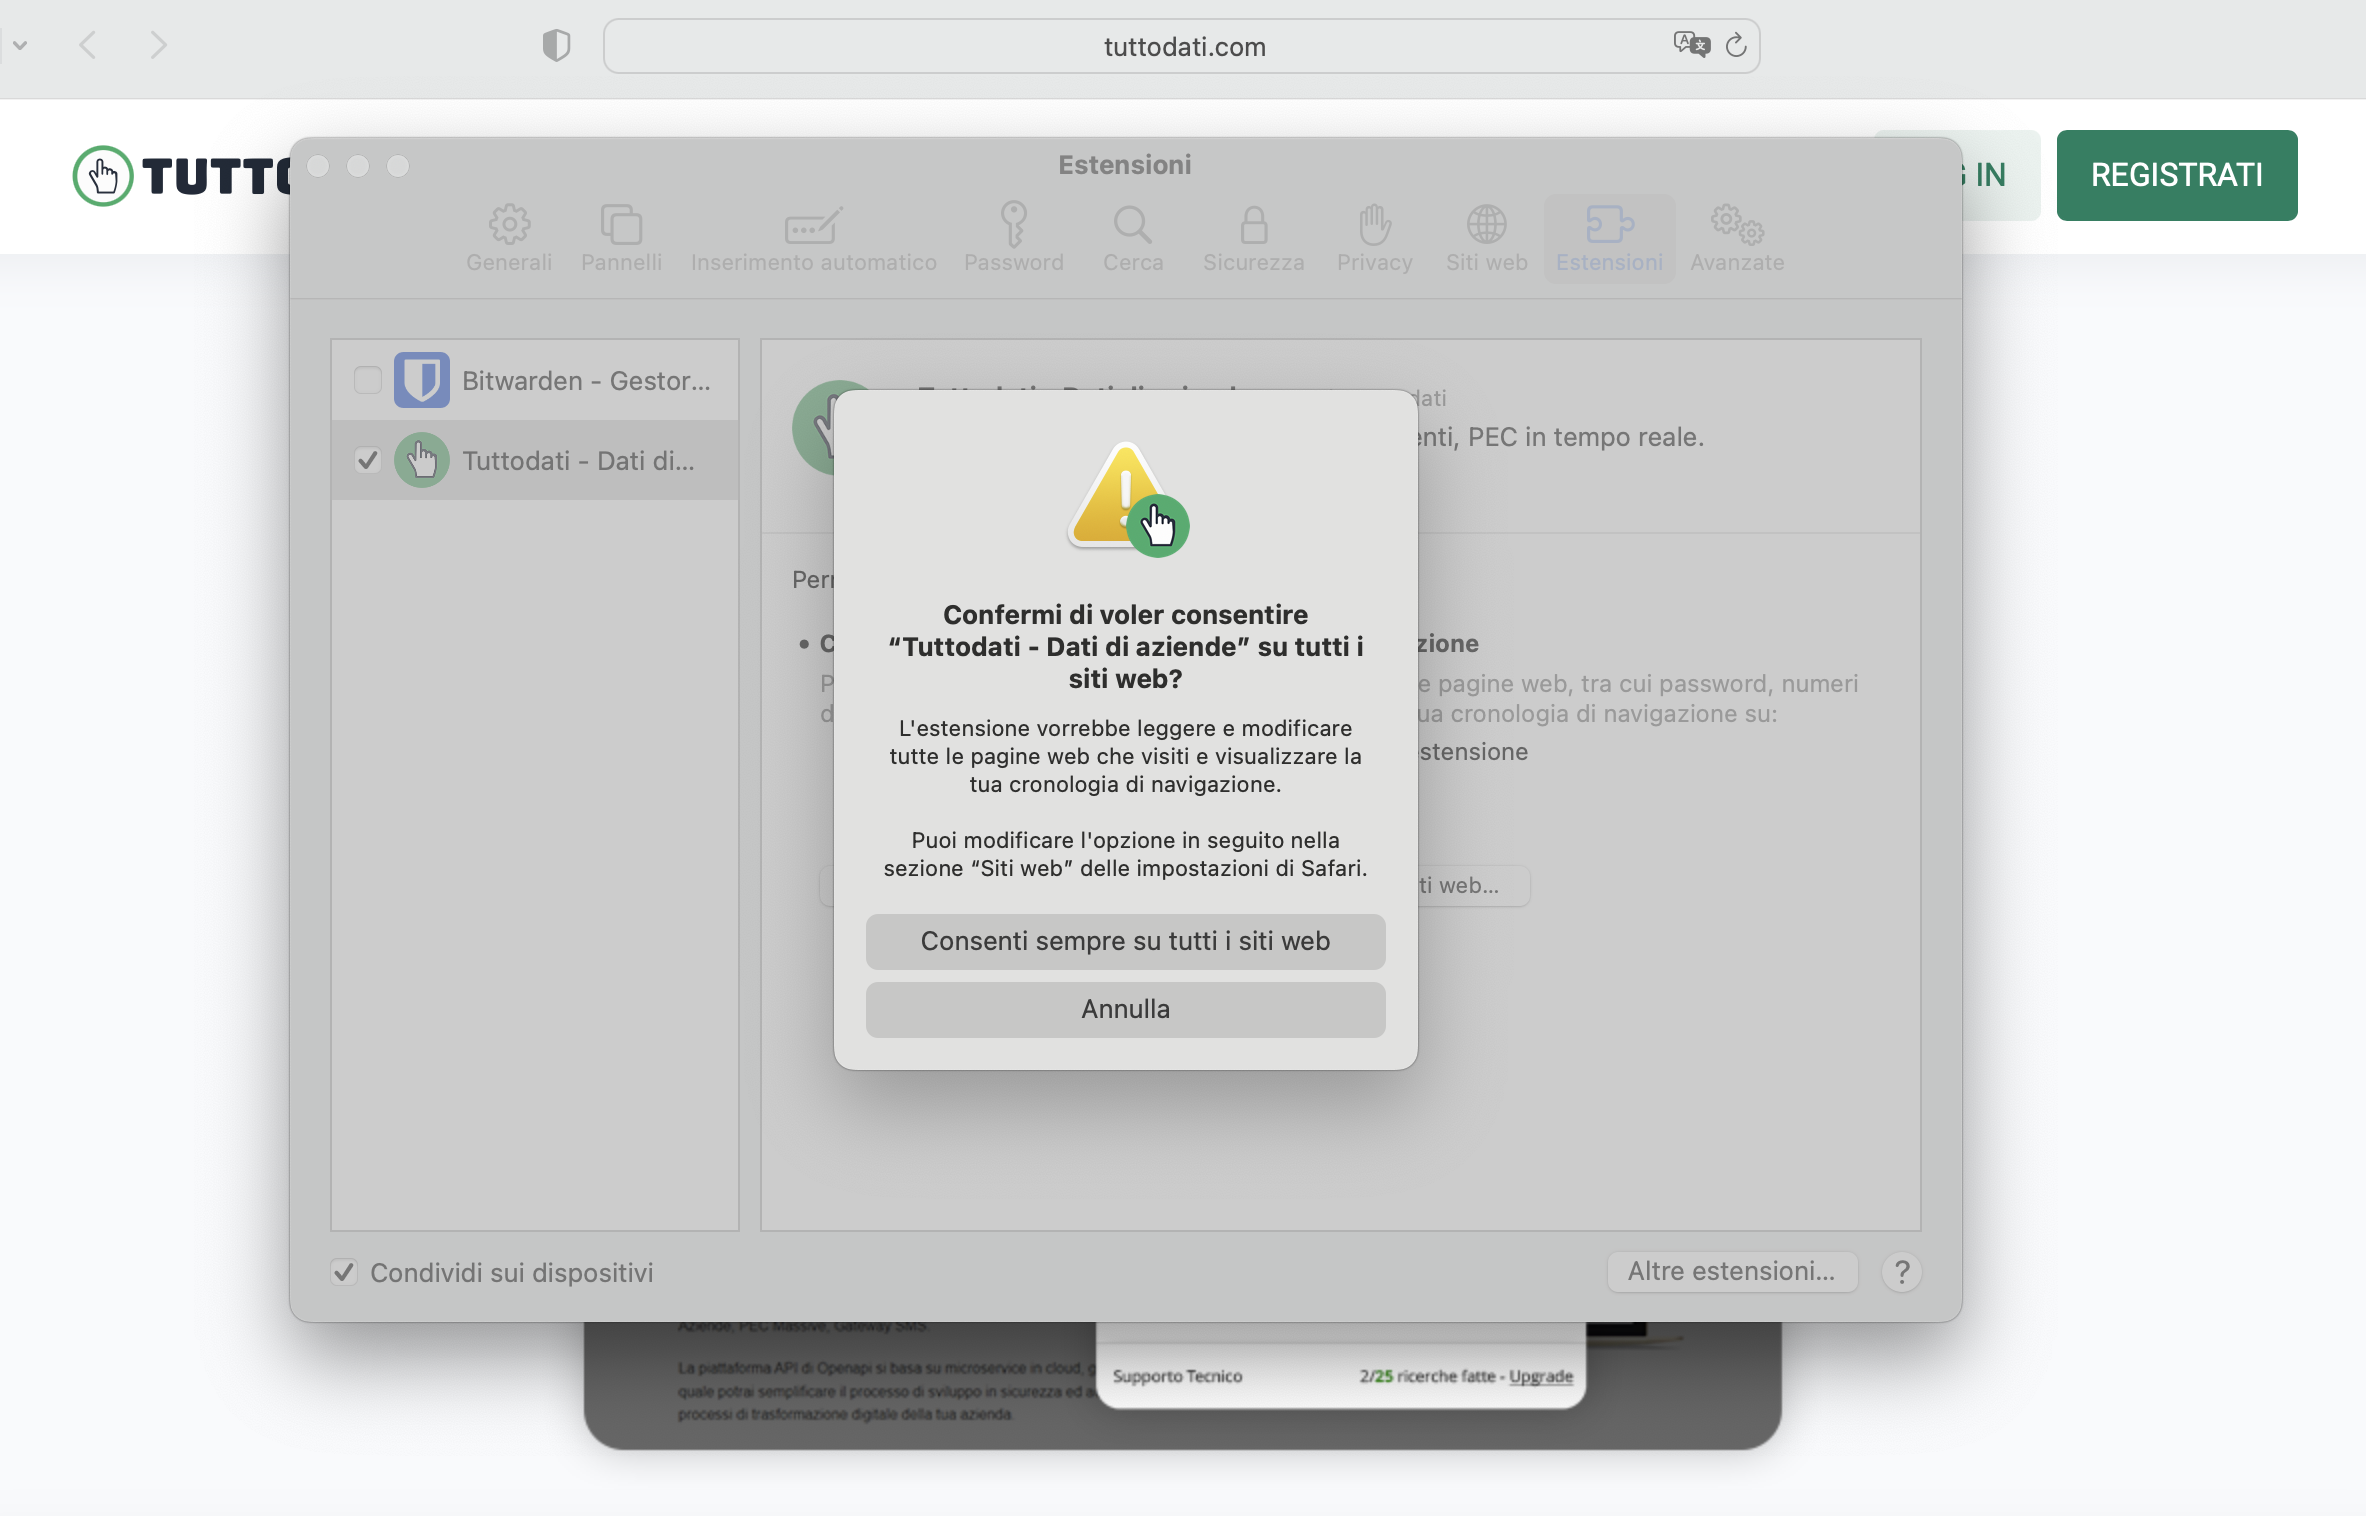This screenshot has width=2366, height=1516.
Task: Select the Estensioni tab
Action: 1609,238
